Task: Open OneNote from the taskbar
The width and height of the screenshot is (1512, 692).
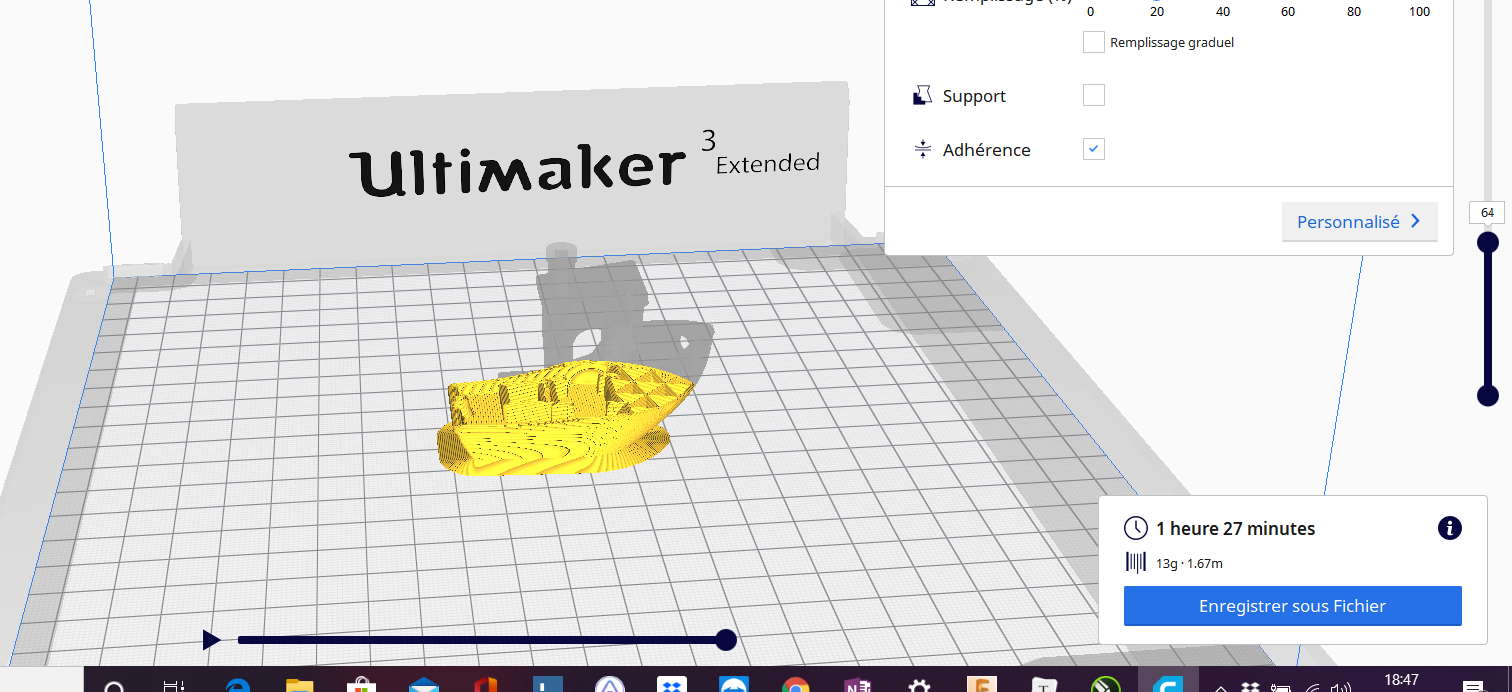Action: coord(857,685)
